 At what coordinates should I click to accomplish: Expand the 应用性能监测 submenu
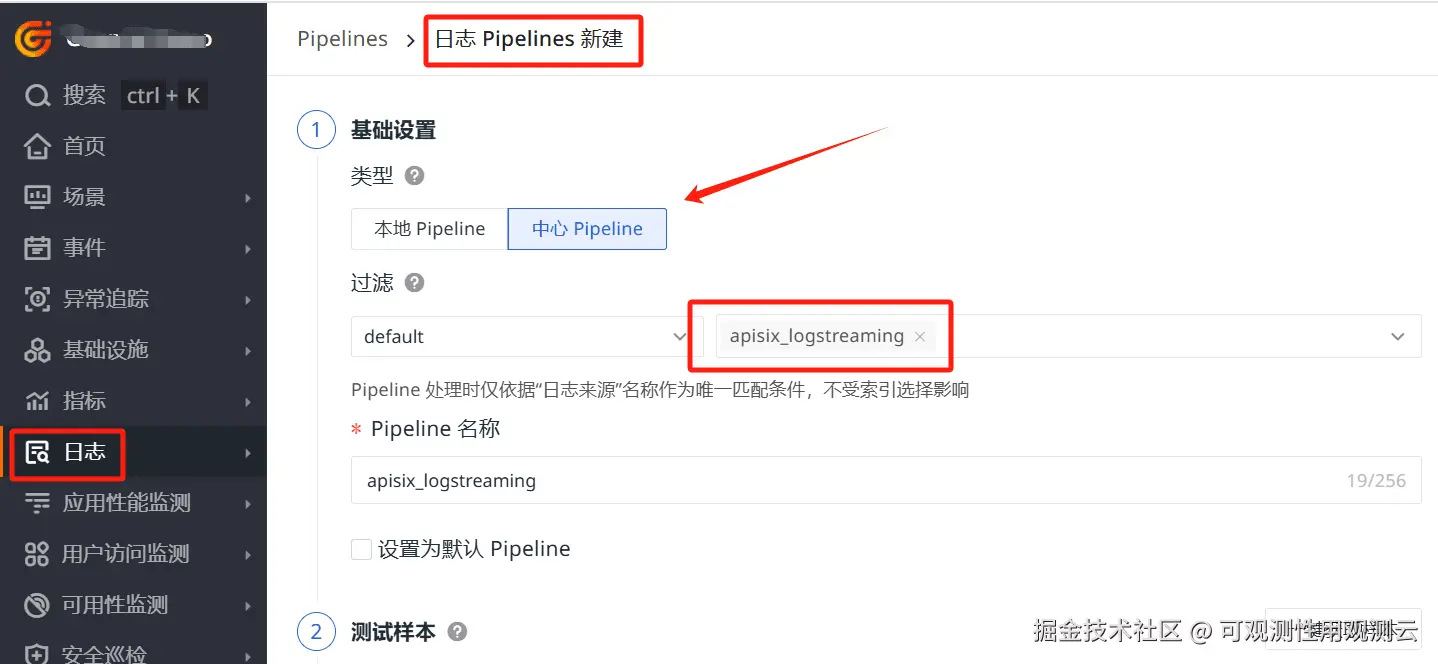247,504
